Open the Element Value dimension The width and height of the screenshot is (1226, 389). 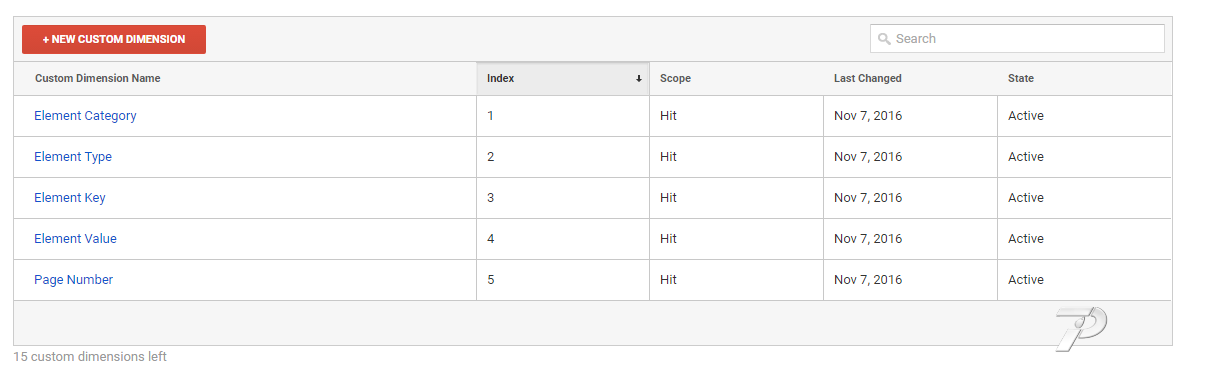coord(75,239)
